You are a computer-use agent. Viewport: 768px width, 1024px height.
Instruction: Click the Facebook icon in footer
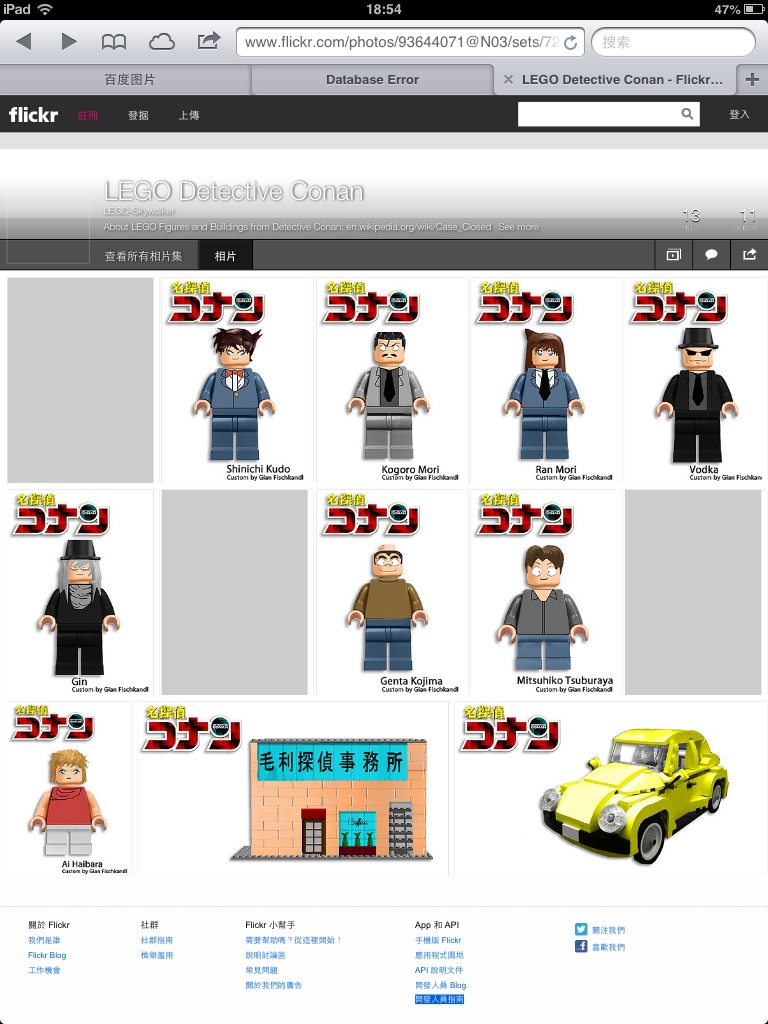coord(581,946)
